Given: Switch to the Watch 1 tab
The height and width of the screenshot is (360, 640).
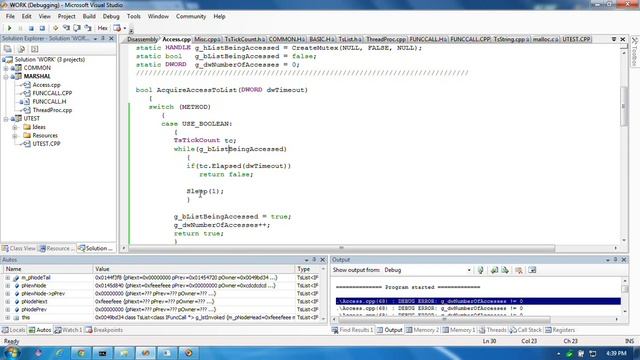Looking at the screenshot, I should (x=68, y=330).
